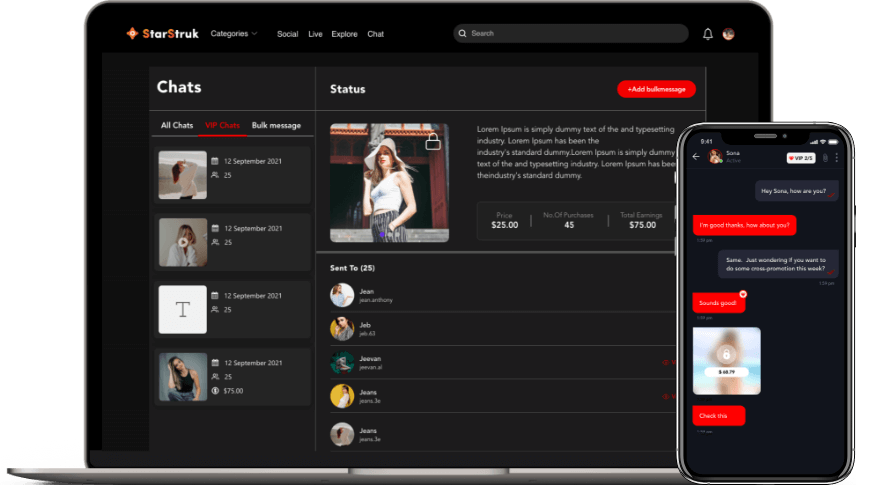Image resolution: width=885 pixels, height=485 pixels.
Task: Click the 'I'm good thanks' red message
Action: tap(744, 225)
